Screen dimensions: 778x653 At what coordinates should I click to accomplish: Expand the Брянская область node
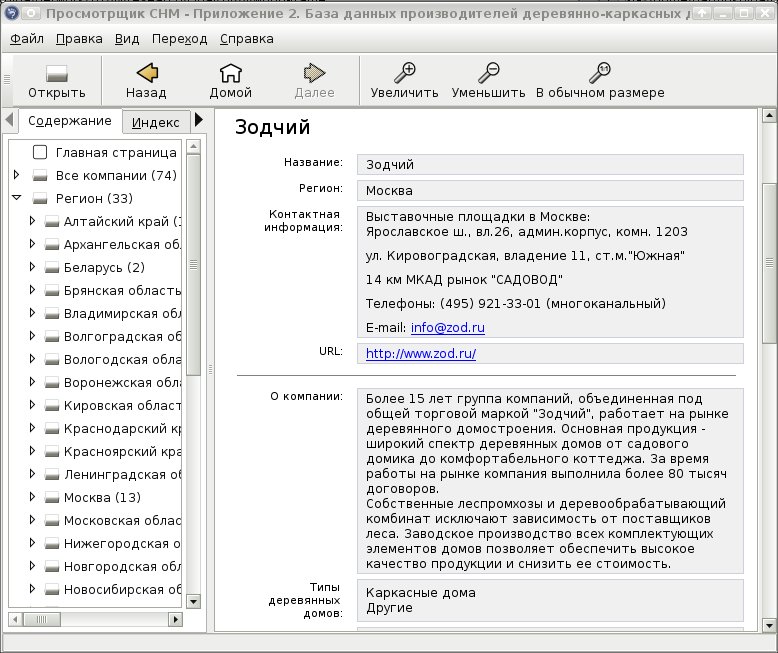[x=32, y=290]
